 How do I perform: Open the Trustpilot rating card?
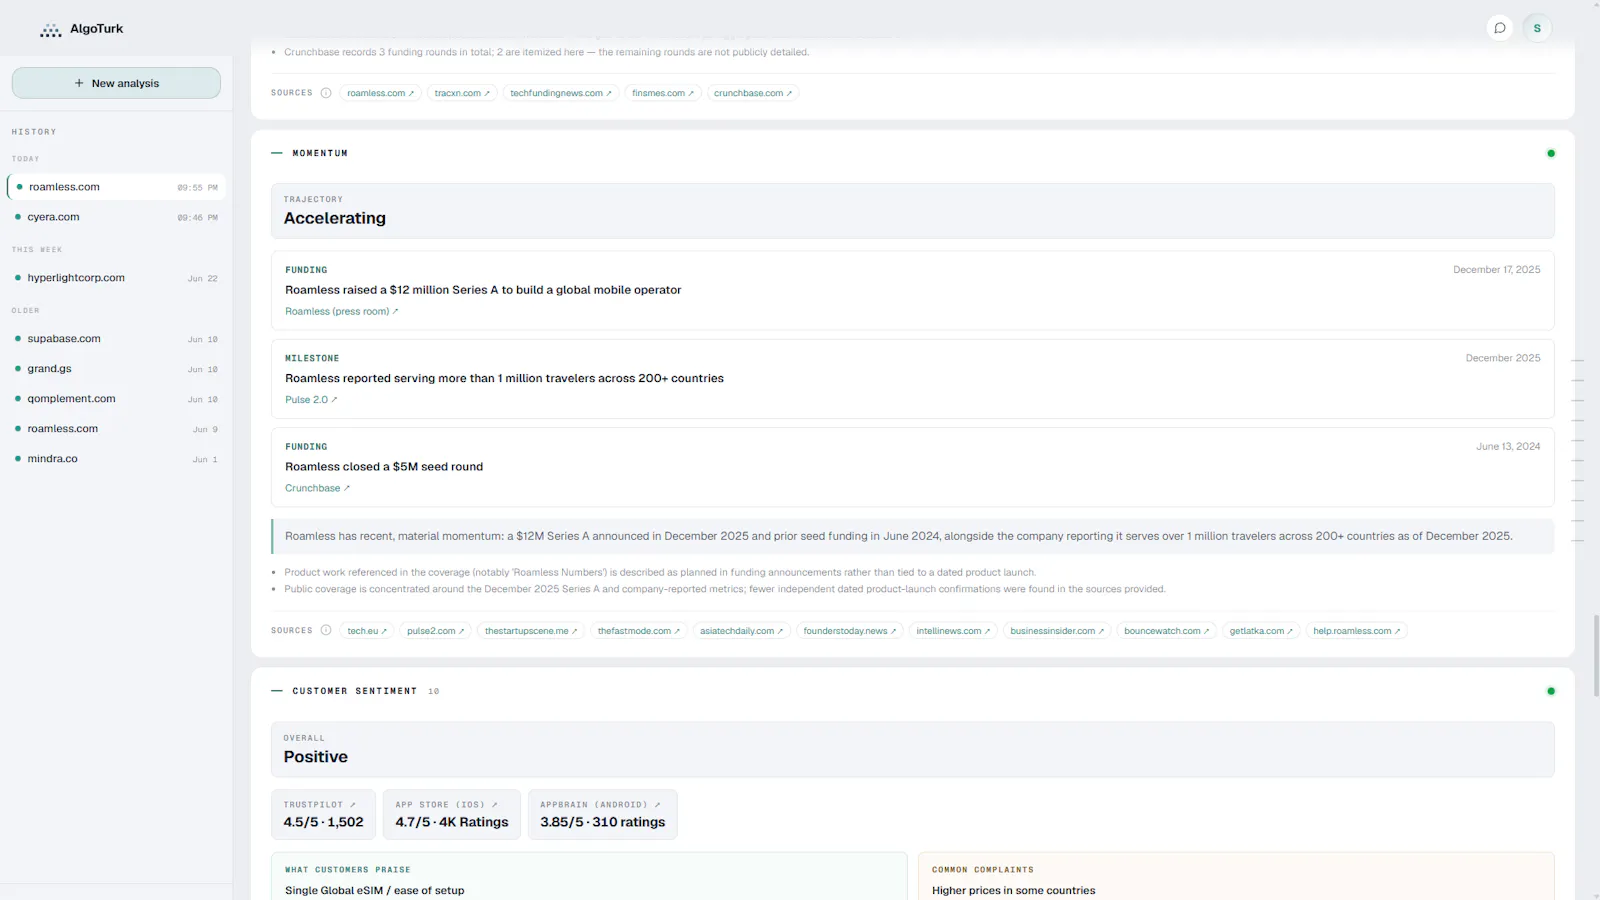(323, 814)
